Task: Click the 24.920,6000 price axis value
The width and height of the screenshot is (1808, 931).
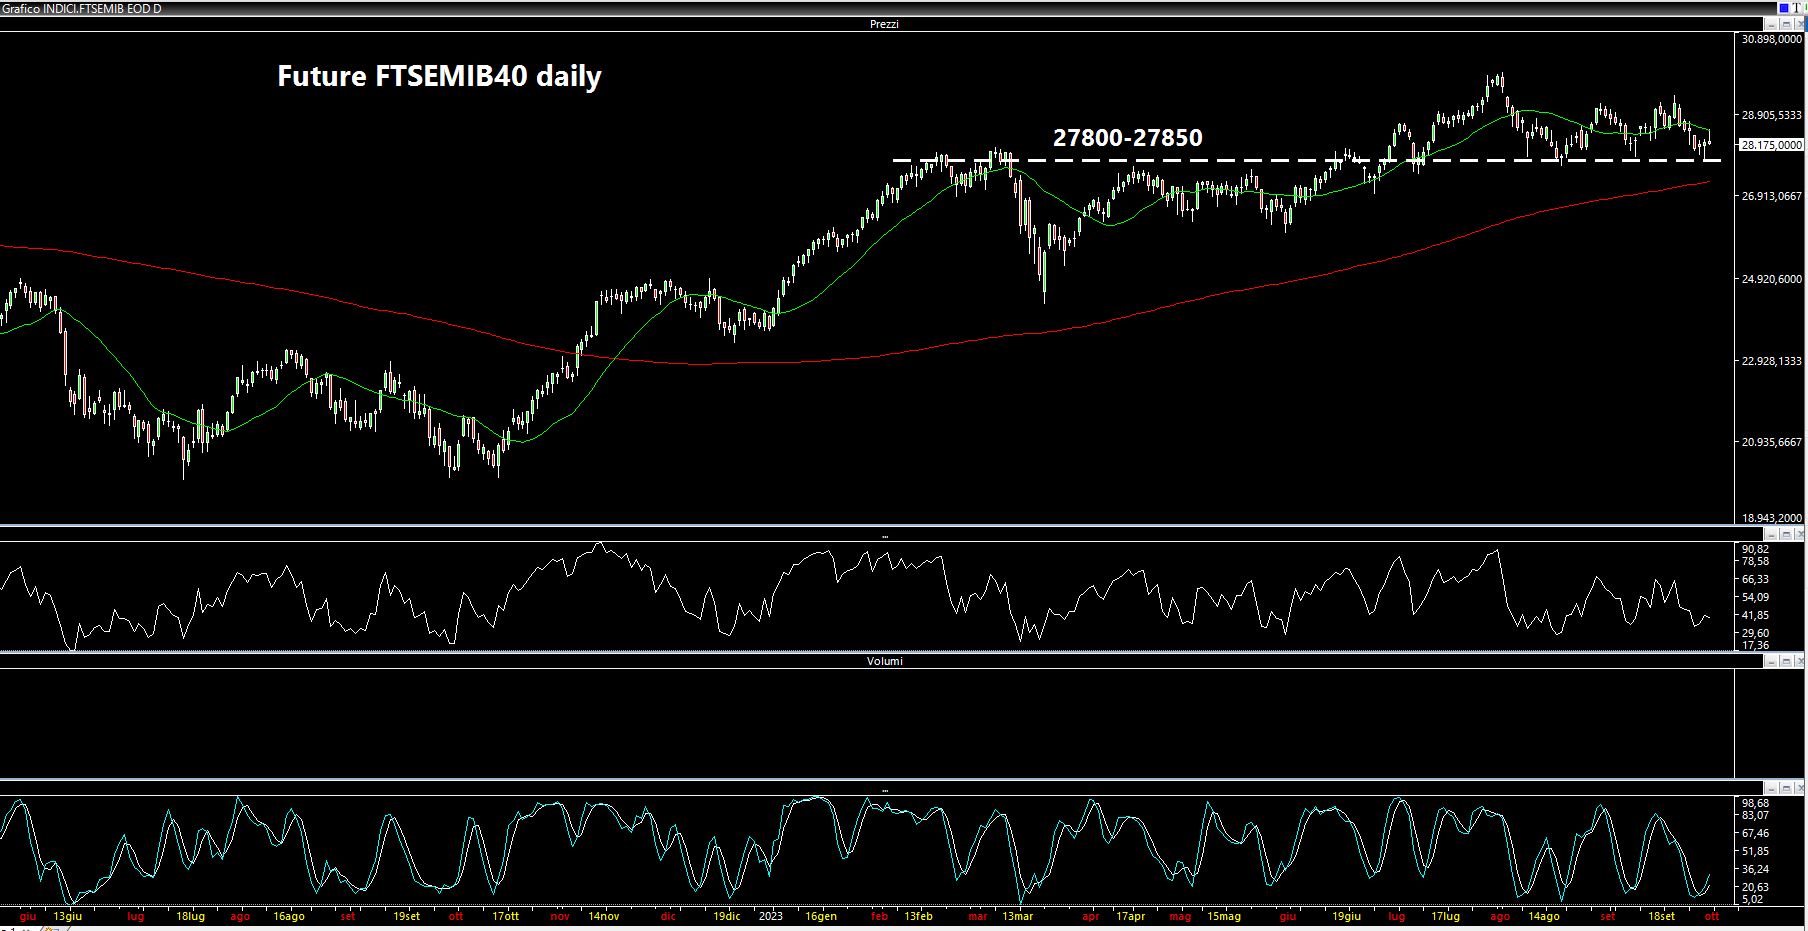Action: [1772, 279]
